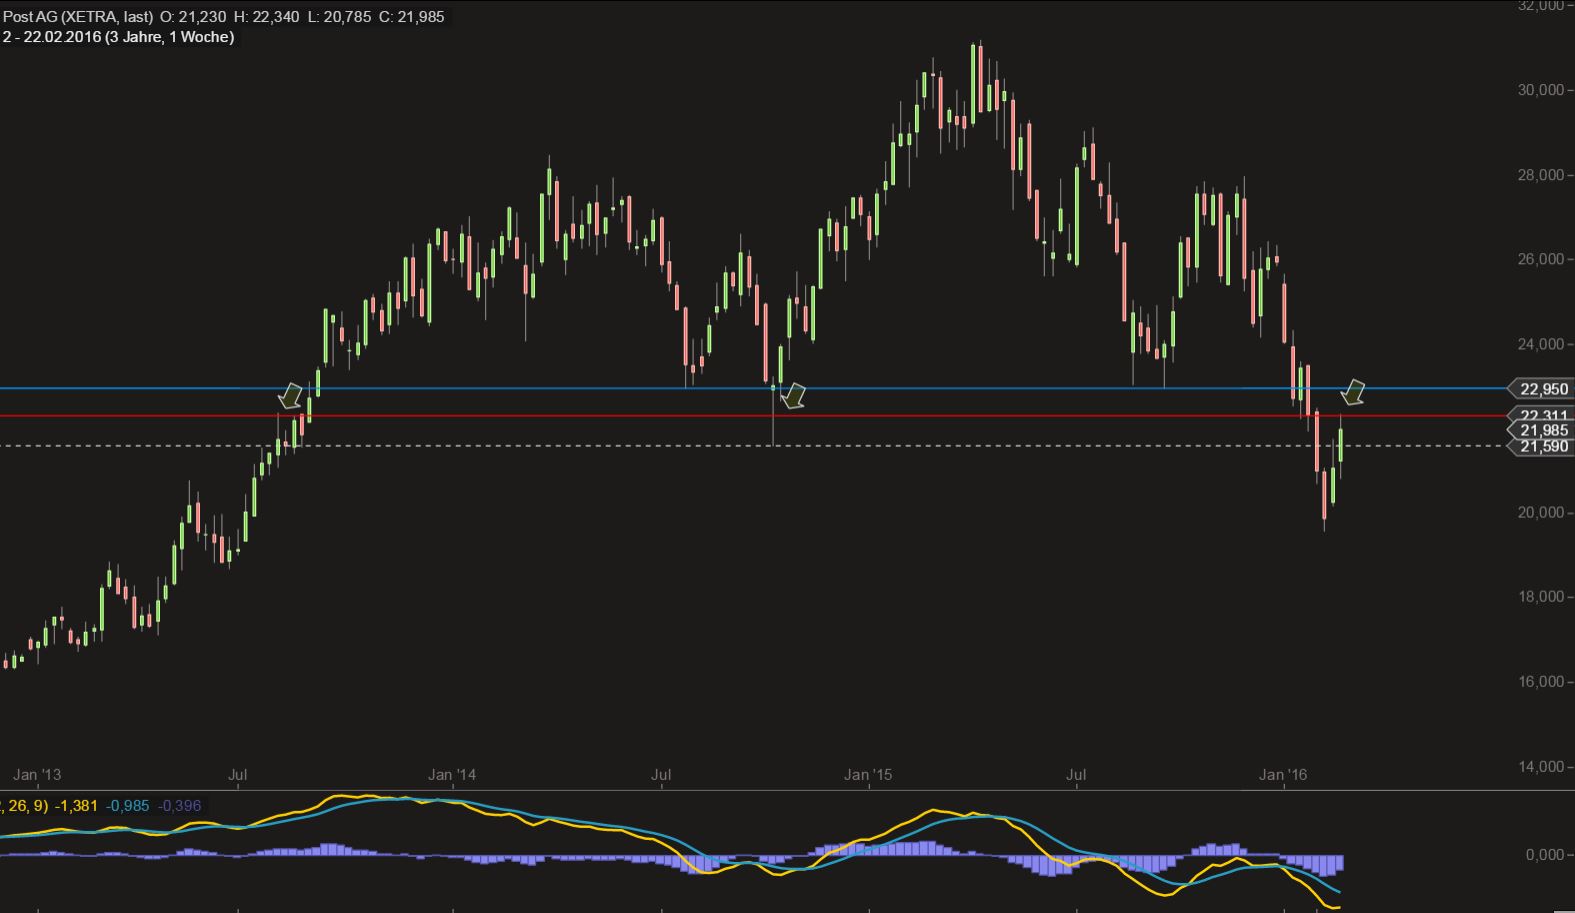Click the O: 21,230 open value
Viewport: 1575px width, 913px height.
coord(194,16)
